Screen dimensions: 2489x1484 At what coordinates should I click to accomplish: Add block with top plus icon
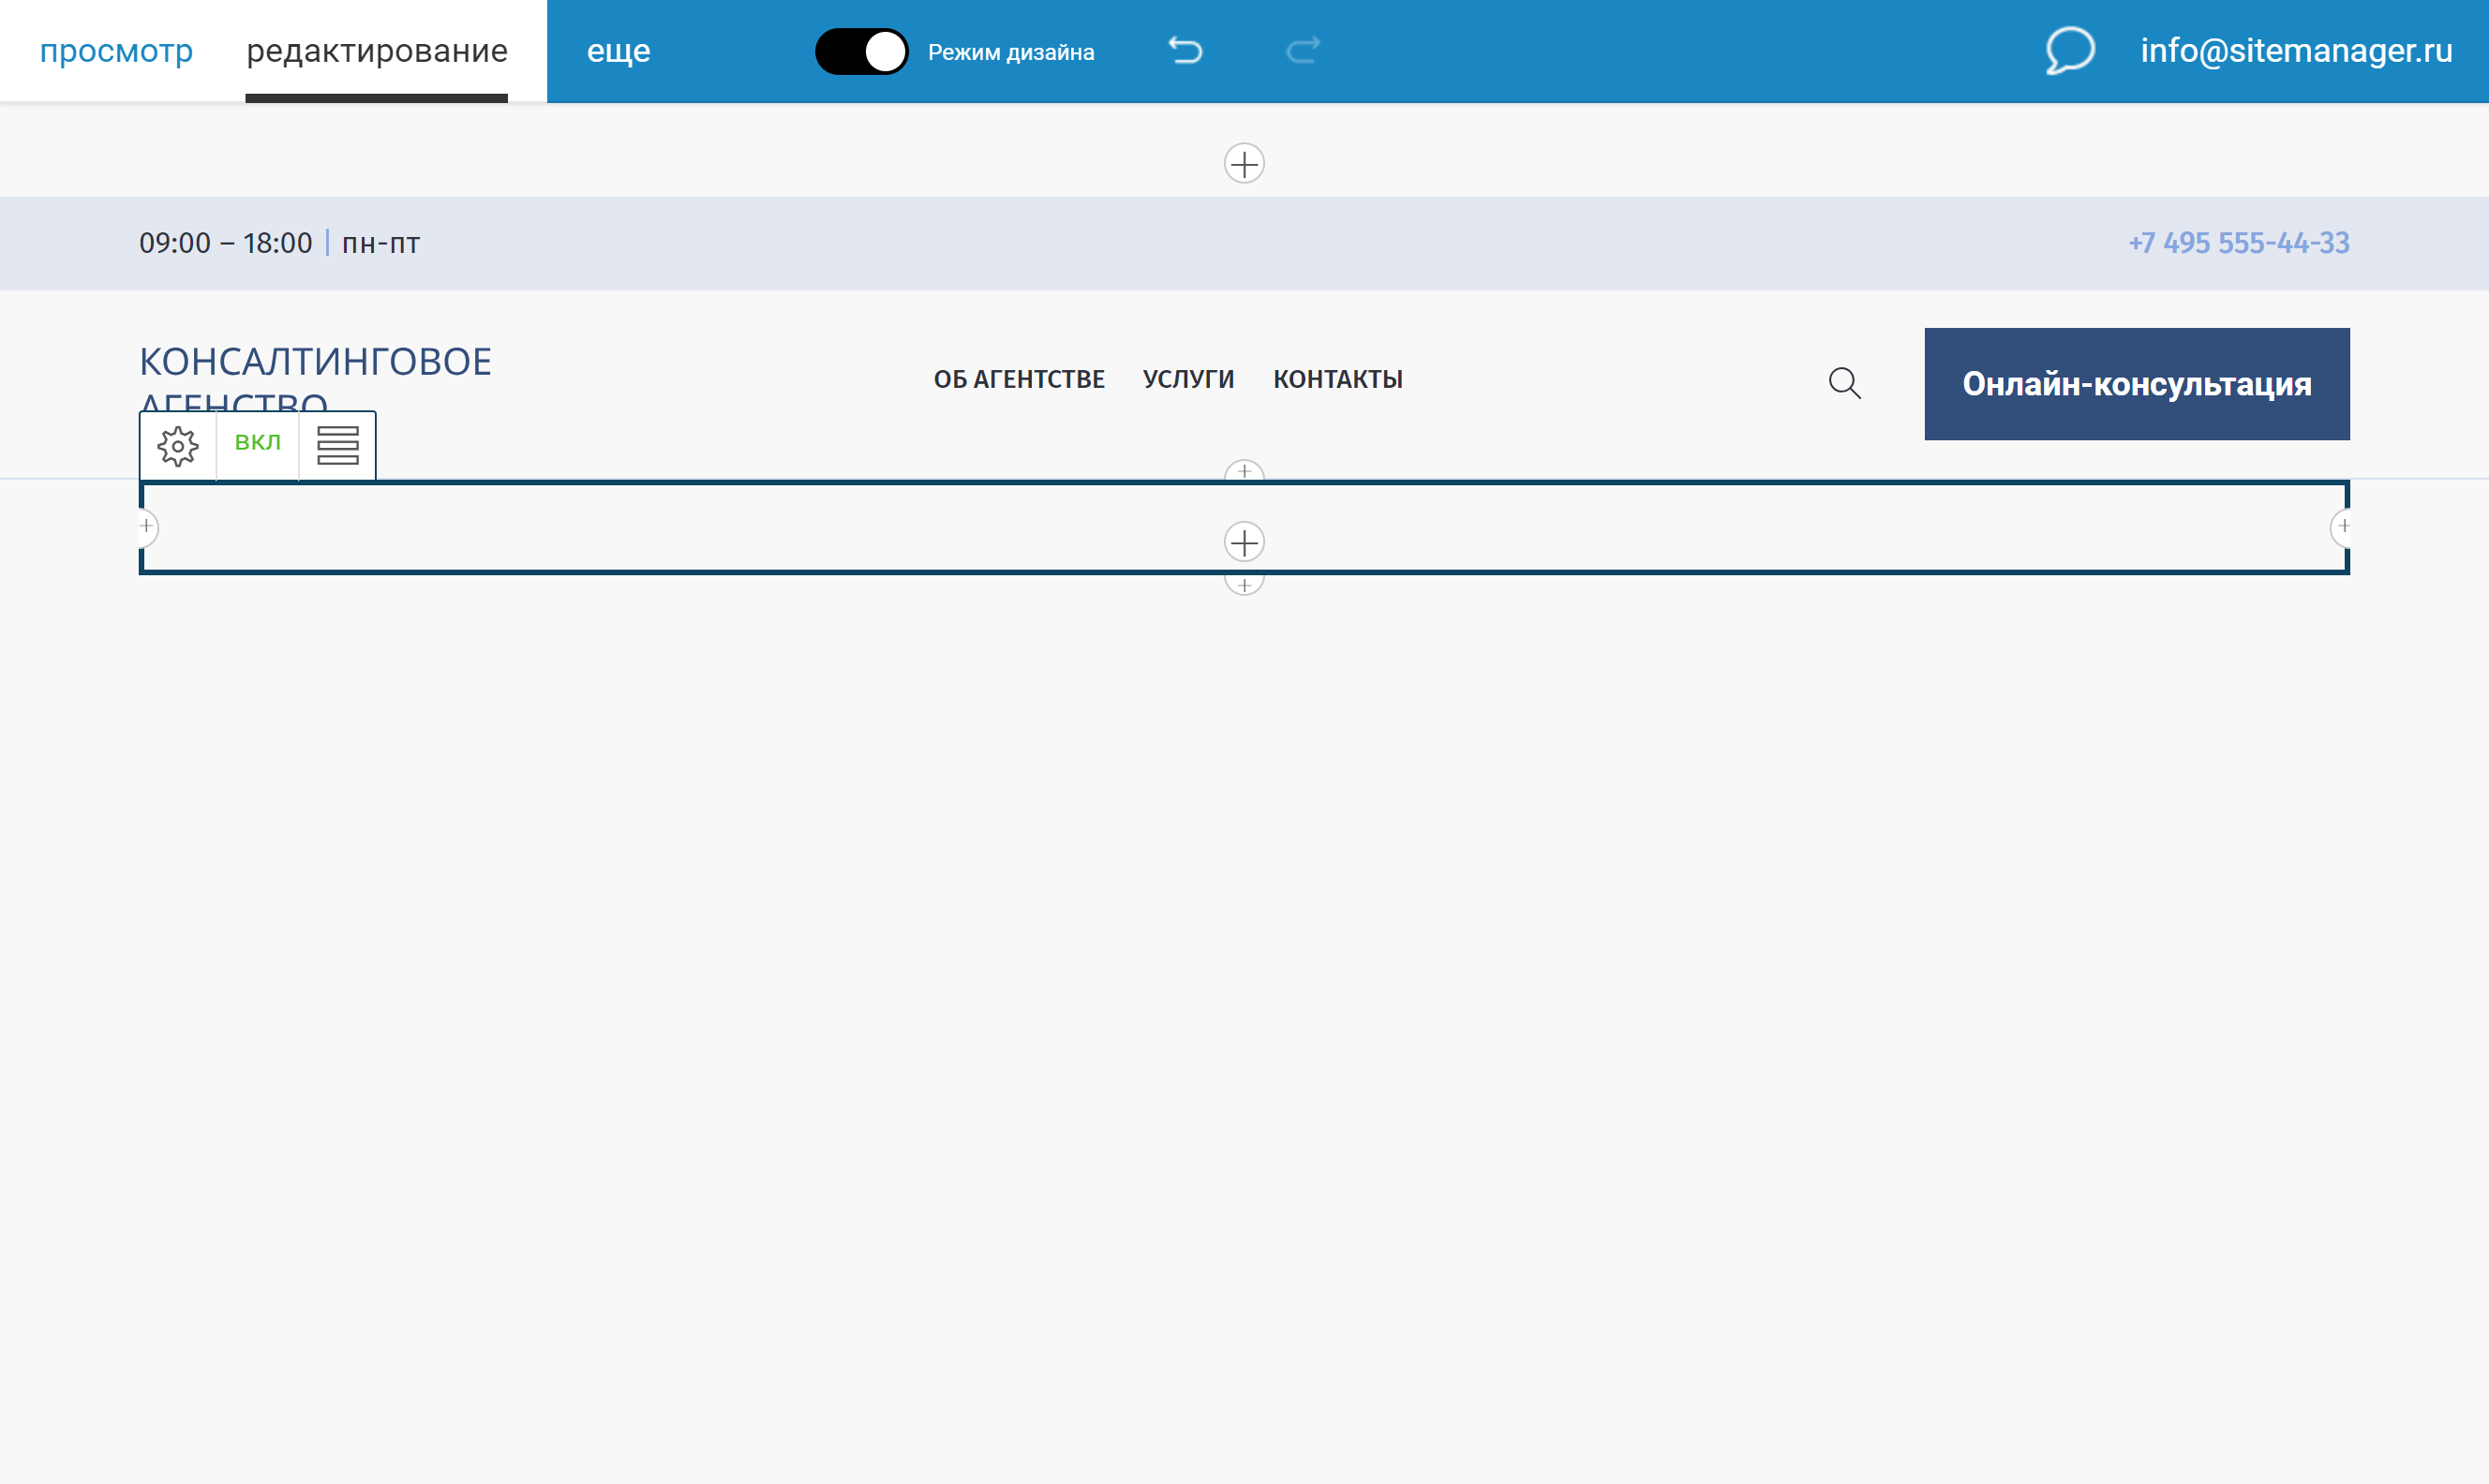(1244, 163)
